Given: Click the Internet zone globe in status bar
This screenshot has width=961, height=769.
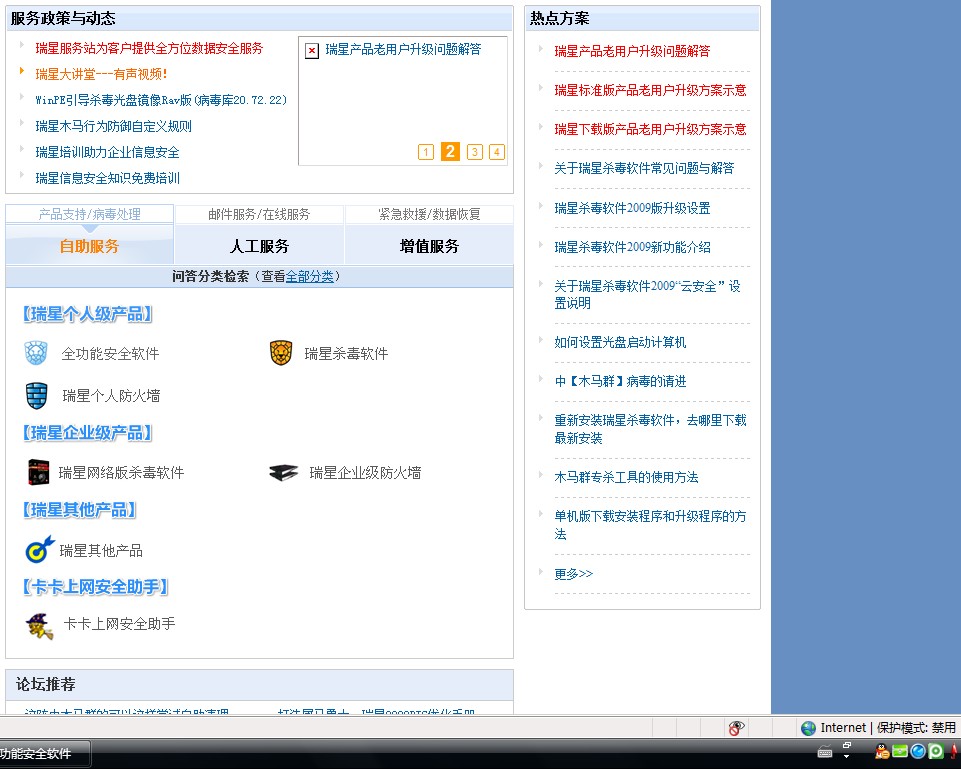Looking at the screenshot, I should pos(808,728).
